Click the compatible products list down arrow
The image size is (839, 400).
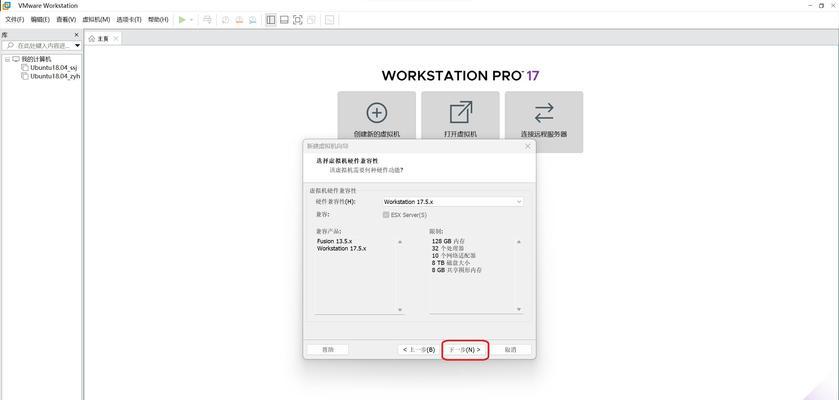(x=400, y=309)
